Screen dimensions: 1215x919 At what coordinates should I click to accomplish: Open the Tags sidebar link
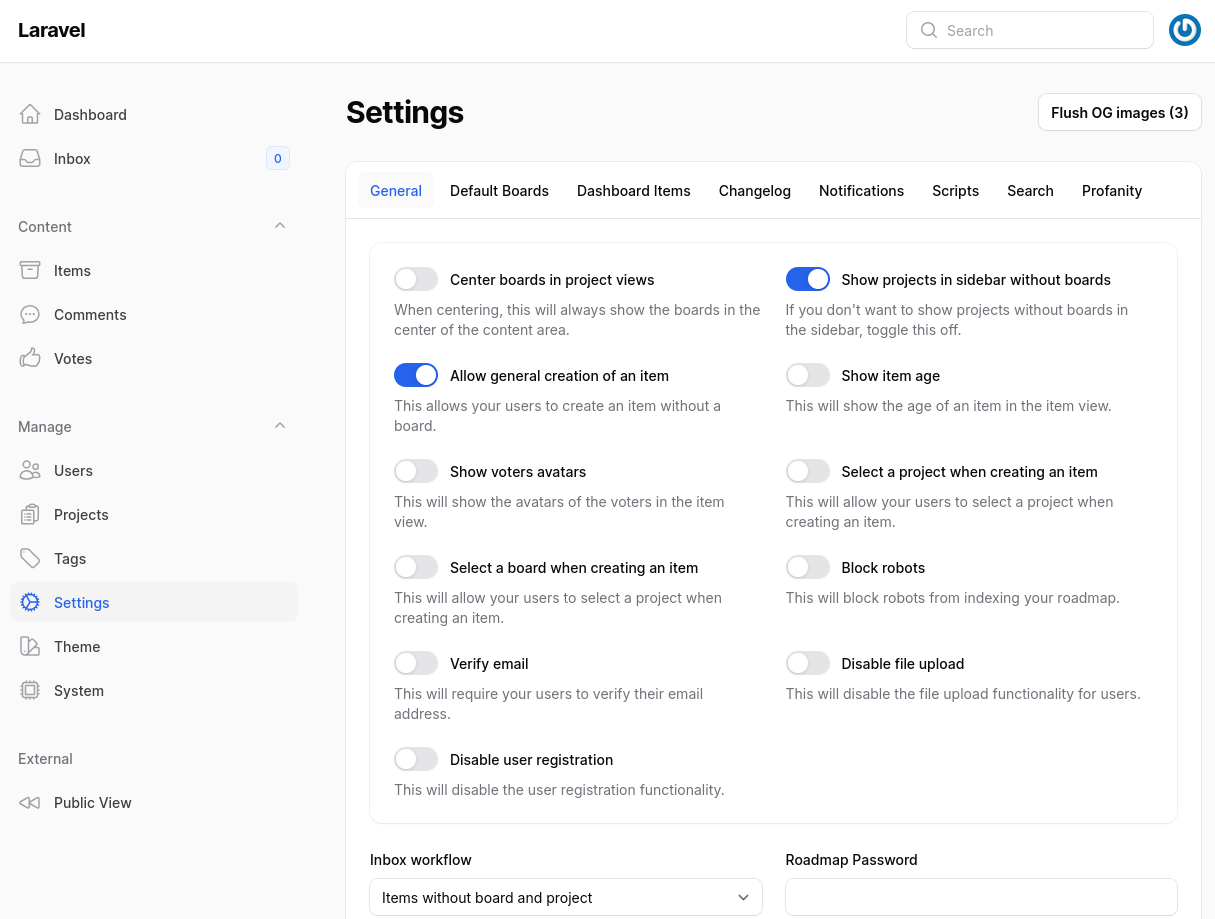coord(154,558)
